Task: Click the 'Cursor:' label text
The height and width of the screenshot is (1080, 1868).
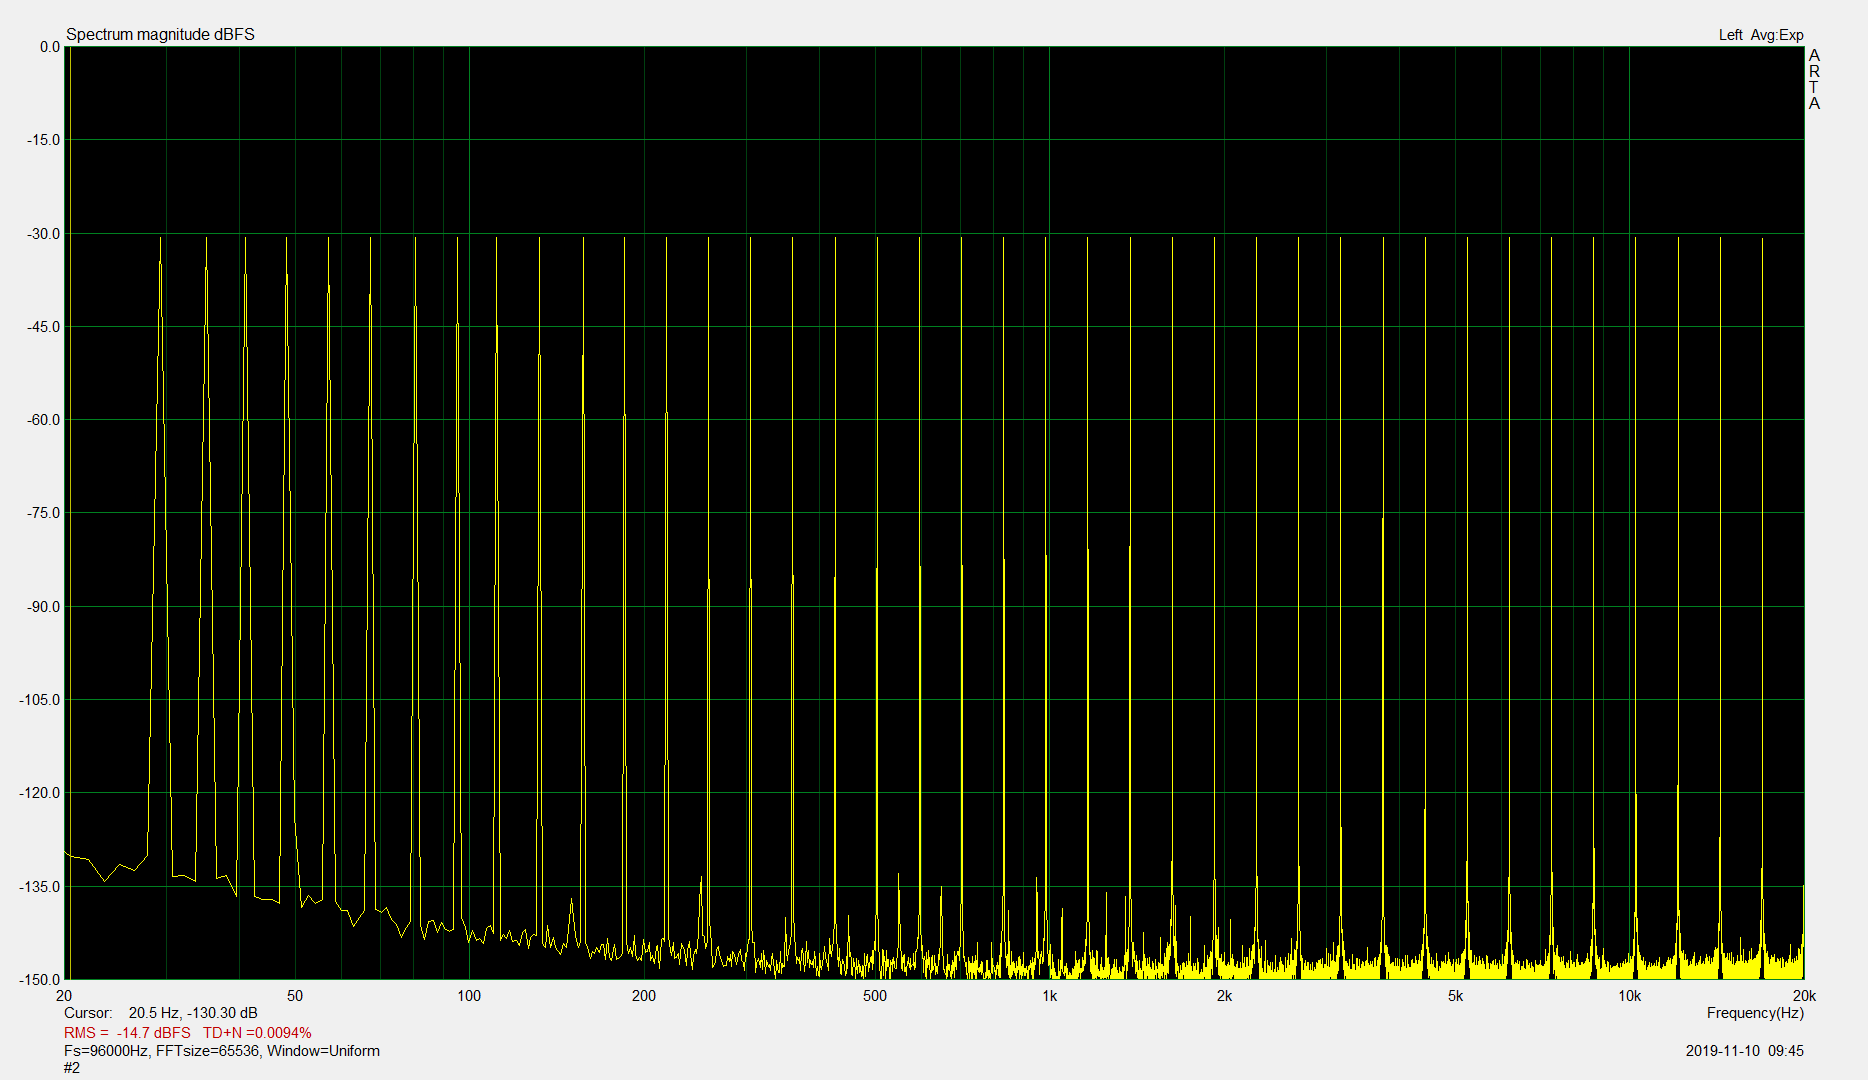Action: (x=88, y=1013)
